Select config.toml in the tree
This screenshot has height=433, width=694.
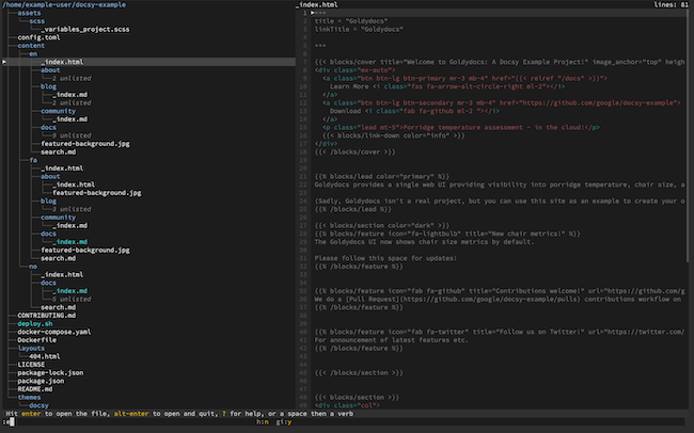[38, 37]
